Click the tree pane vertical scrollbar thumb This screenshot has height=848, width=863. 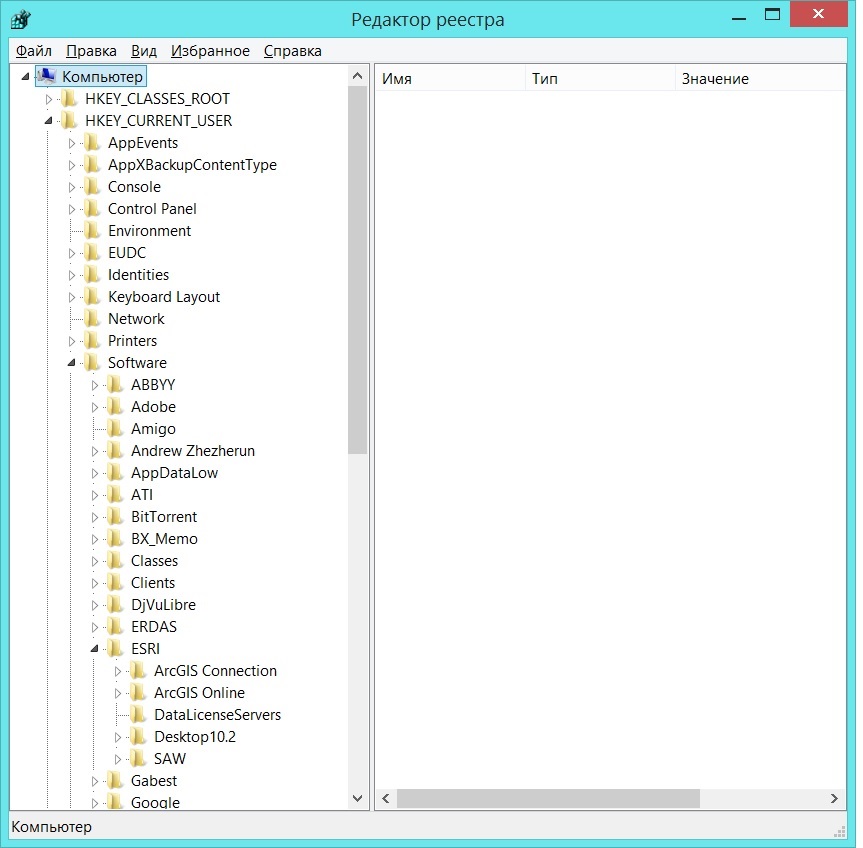(x=357, y=270)
